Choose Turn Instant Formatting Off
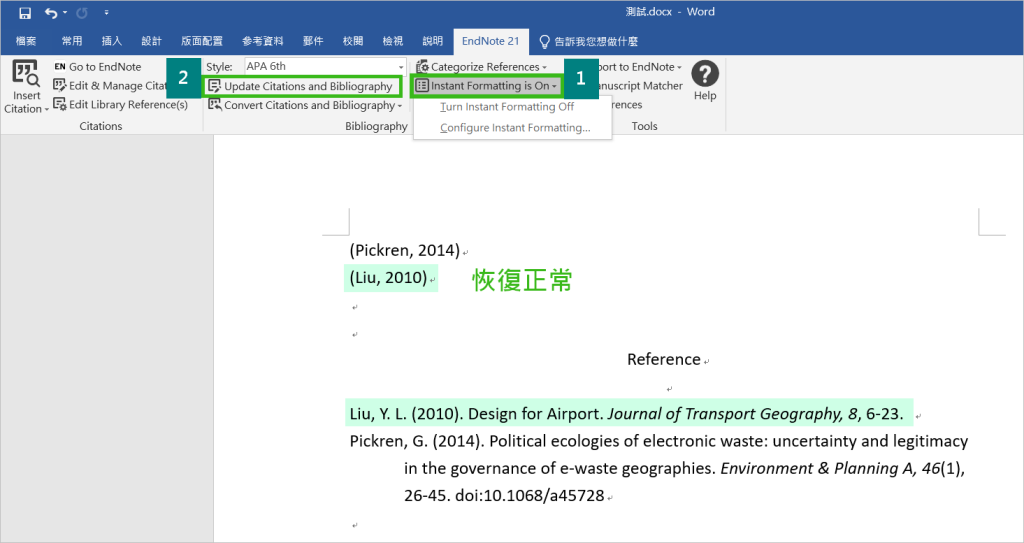This screenshot has width=1024, height=543. 507,107
